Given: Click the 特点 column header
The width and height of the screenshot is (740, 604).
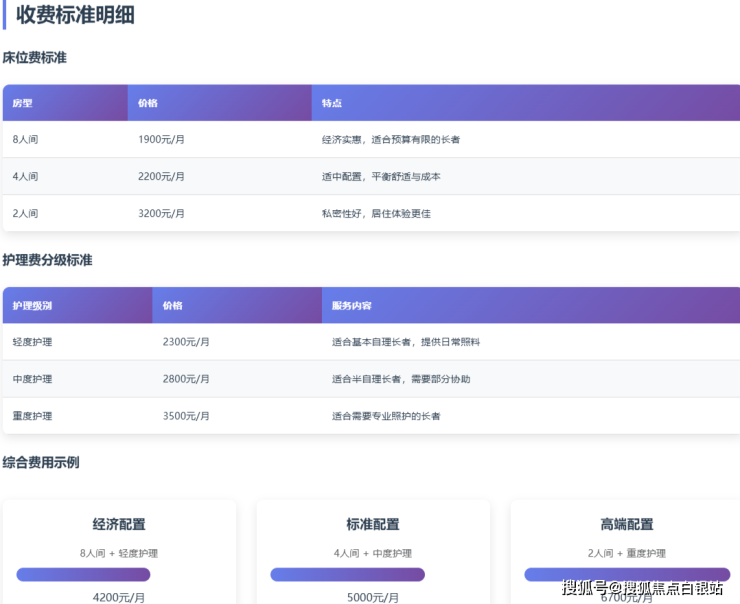Looking at the screenshot, I should point(332,103).
